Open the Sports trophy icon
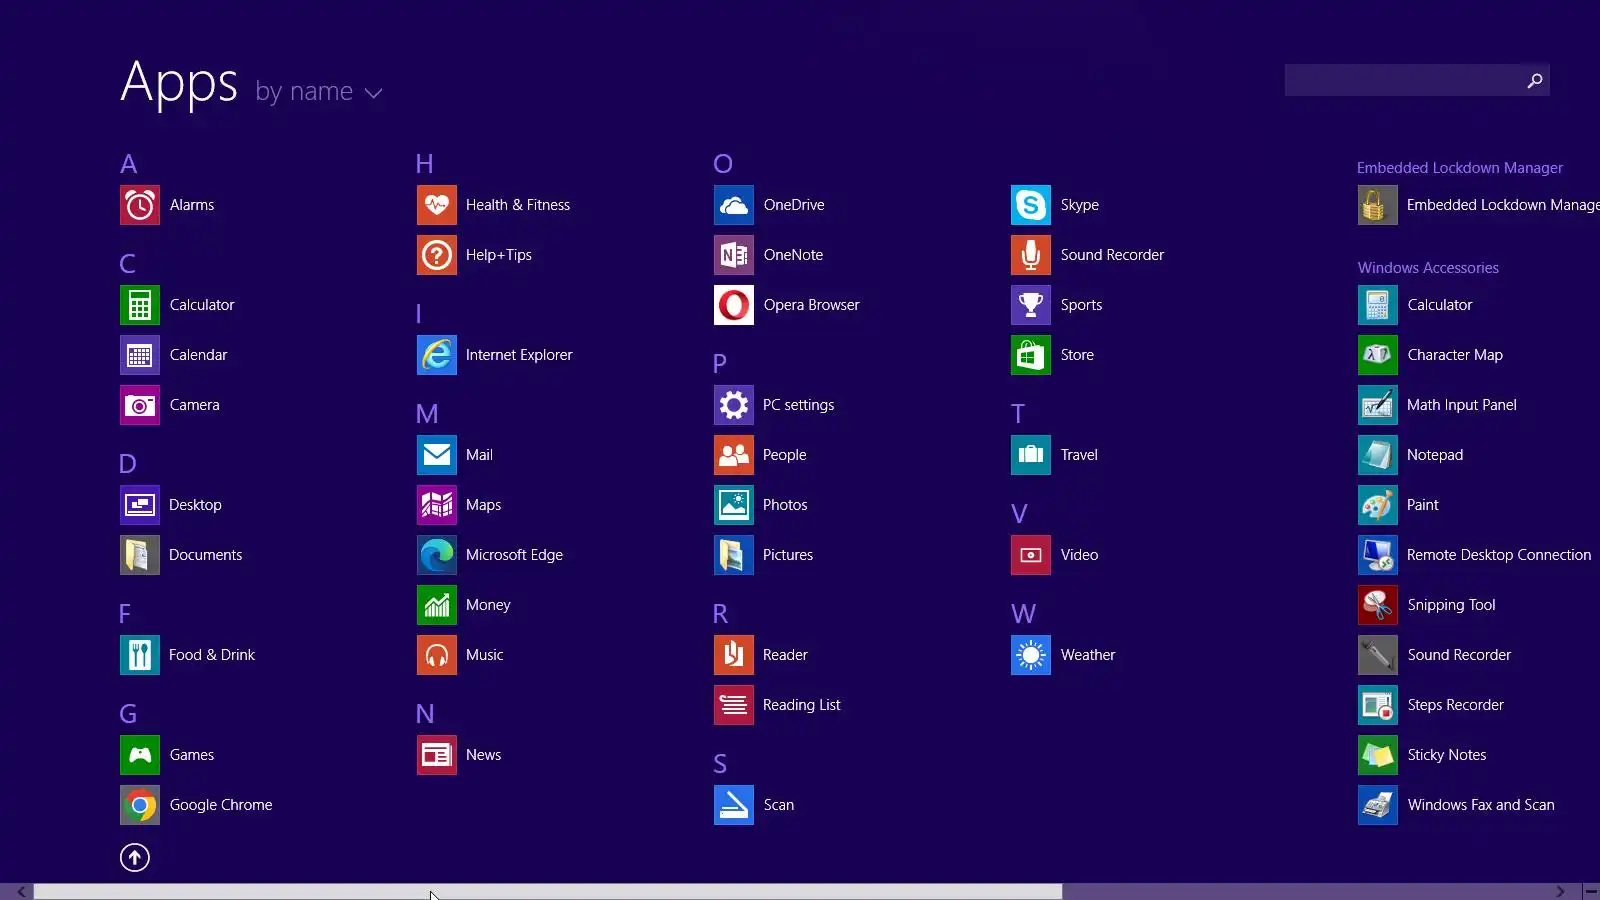Viewport: 1600px width, 900px height. (x=1031, y=305)
